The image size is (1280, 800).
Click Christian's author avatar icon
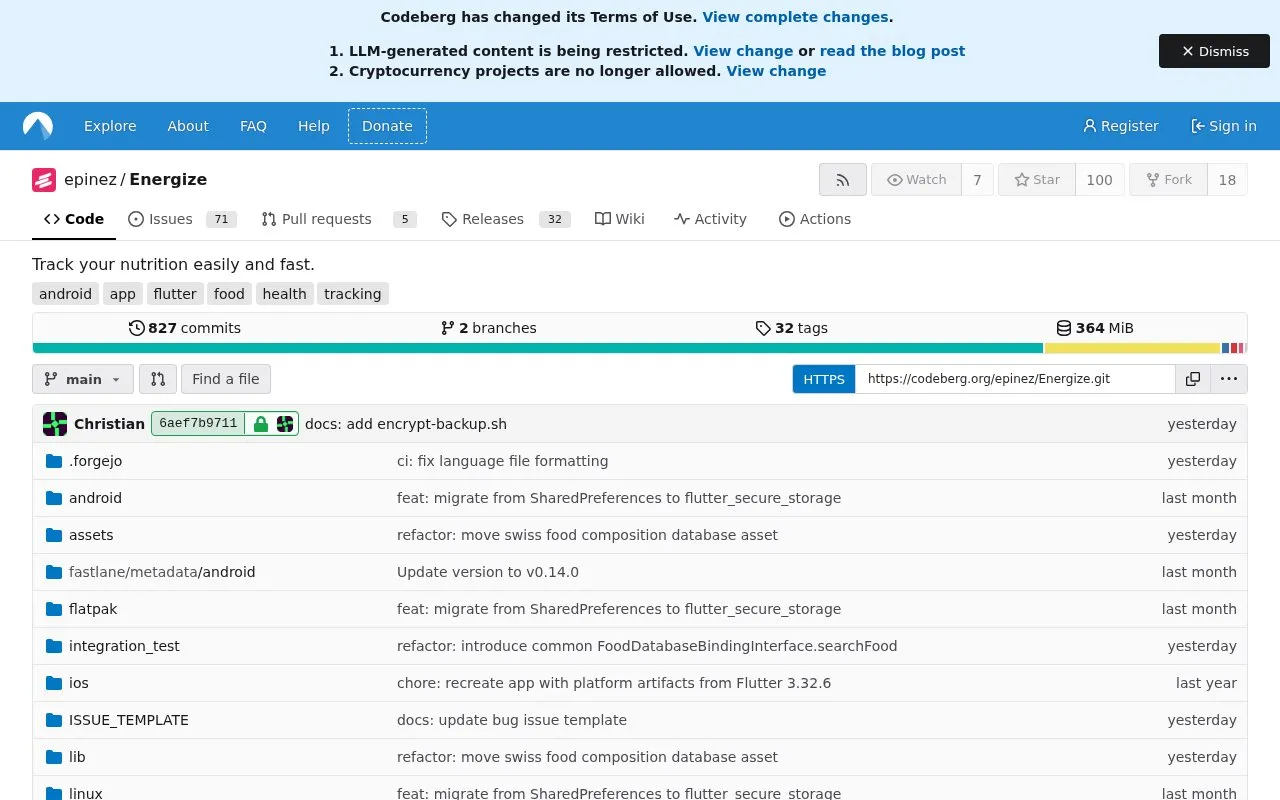55,424
